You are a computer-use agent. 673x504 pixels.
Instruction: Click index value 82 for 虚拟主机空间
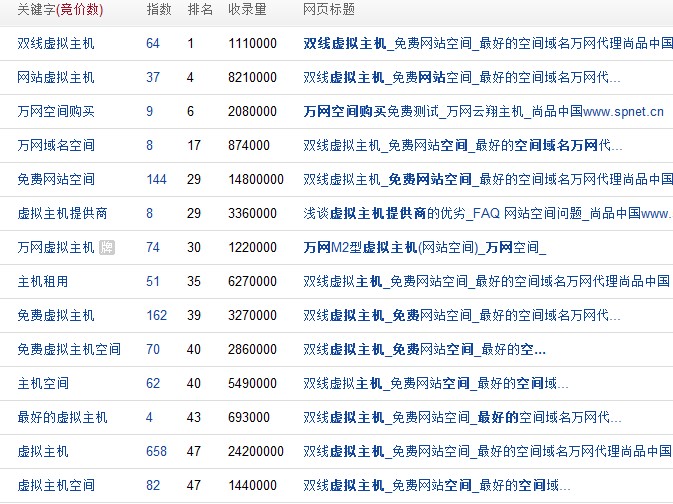tap(153, 485)
